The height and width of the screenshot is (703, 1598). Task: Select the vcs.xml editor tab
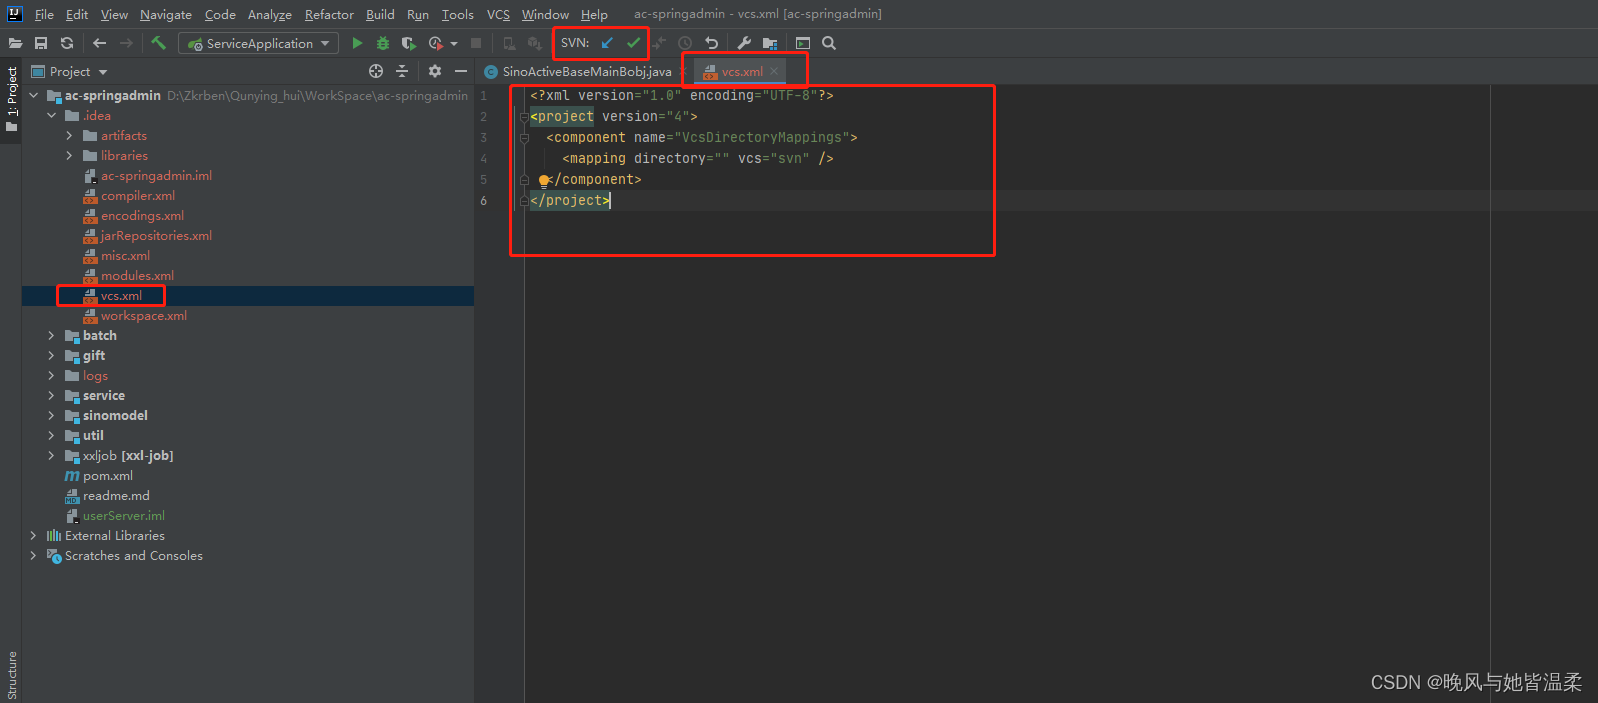pos(742,72)
